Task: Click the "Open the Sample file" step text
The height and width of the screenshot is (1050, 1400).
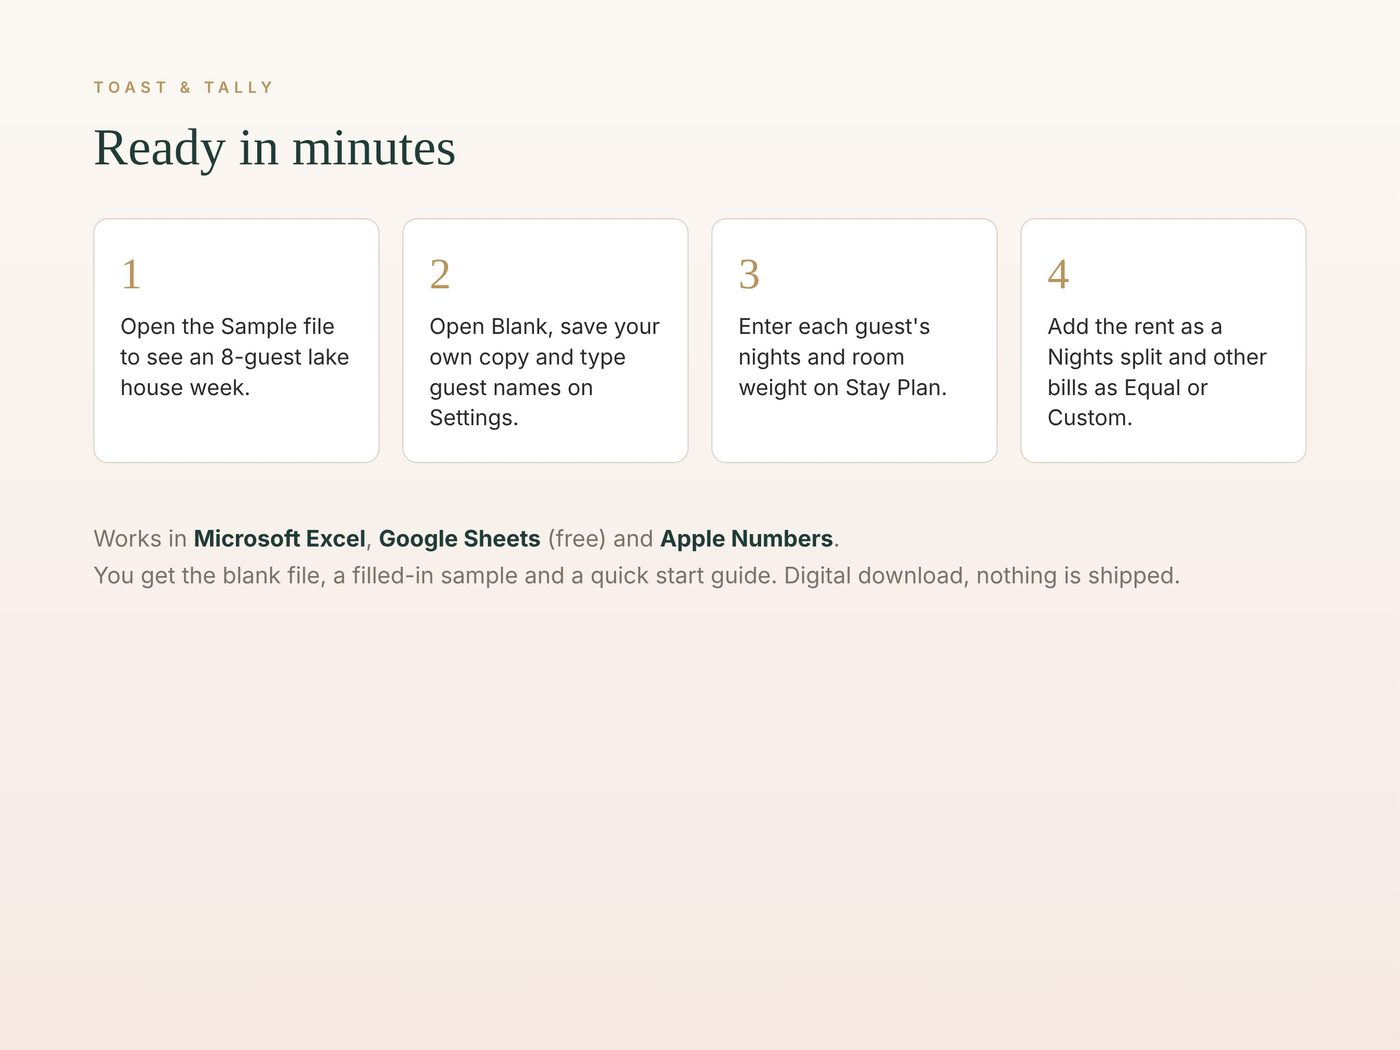Action: [x=235, y=357]
